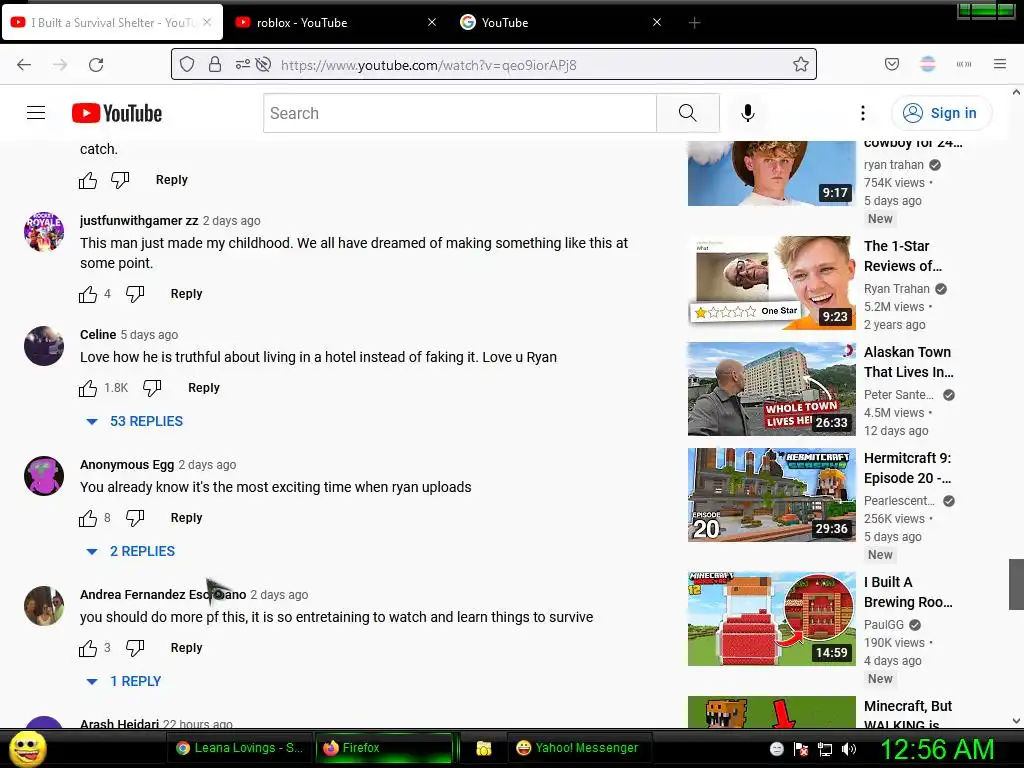1024x768 pixels.
Task: Reply to the Anonymous Egg comment
Action: (186, 518)
